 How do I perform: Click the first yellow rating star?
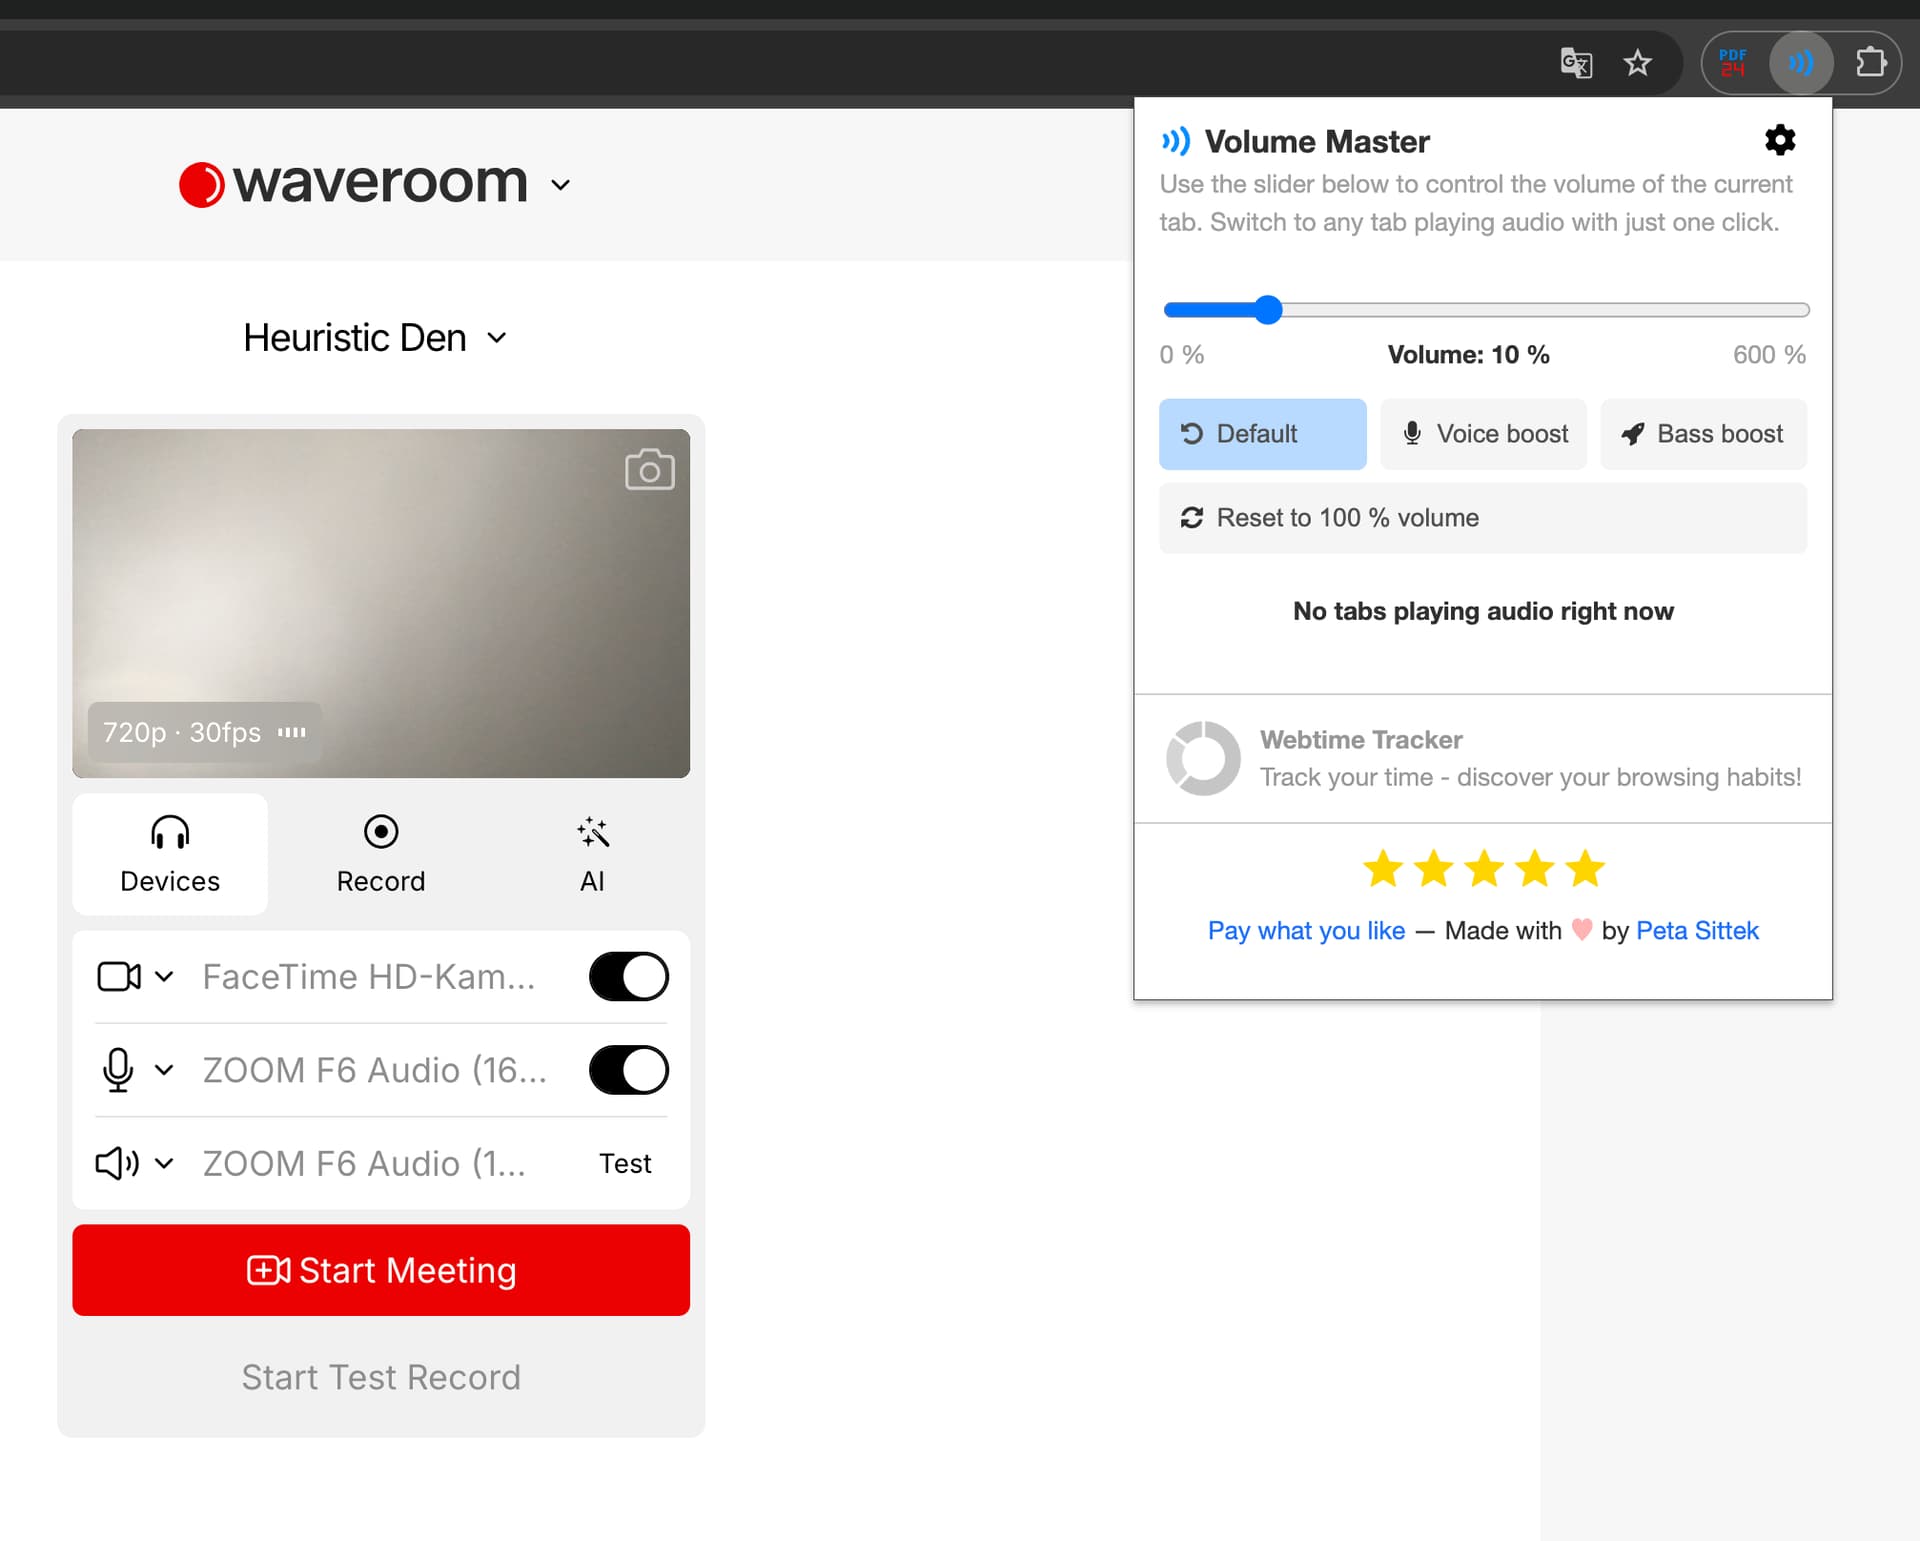pos(1383,869)
